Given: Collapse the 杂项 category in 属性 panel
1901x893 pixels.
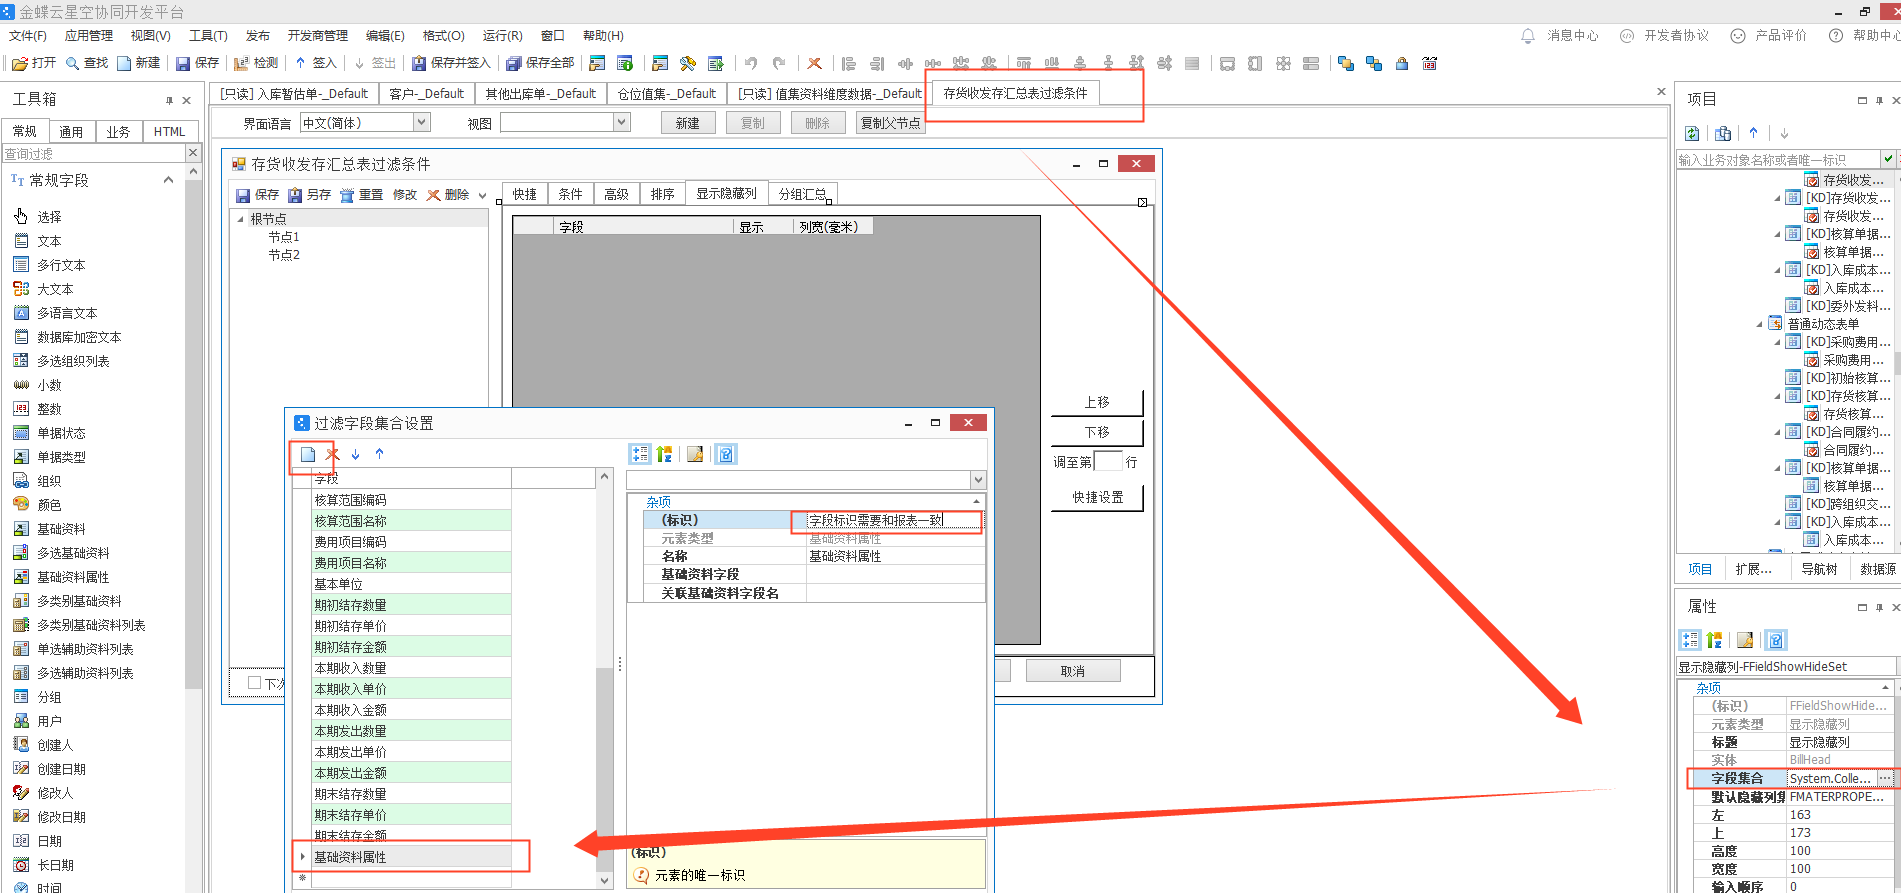Looking at the screenshot, I should click(x=1885, y=687).
